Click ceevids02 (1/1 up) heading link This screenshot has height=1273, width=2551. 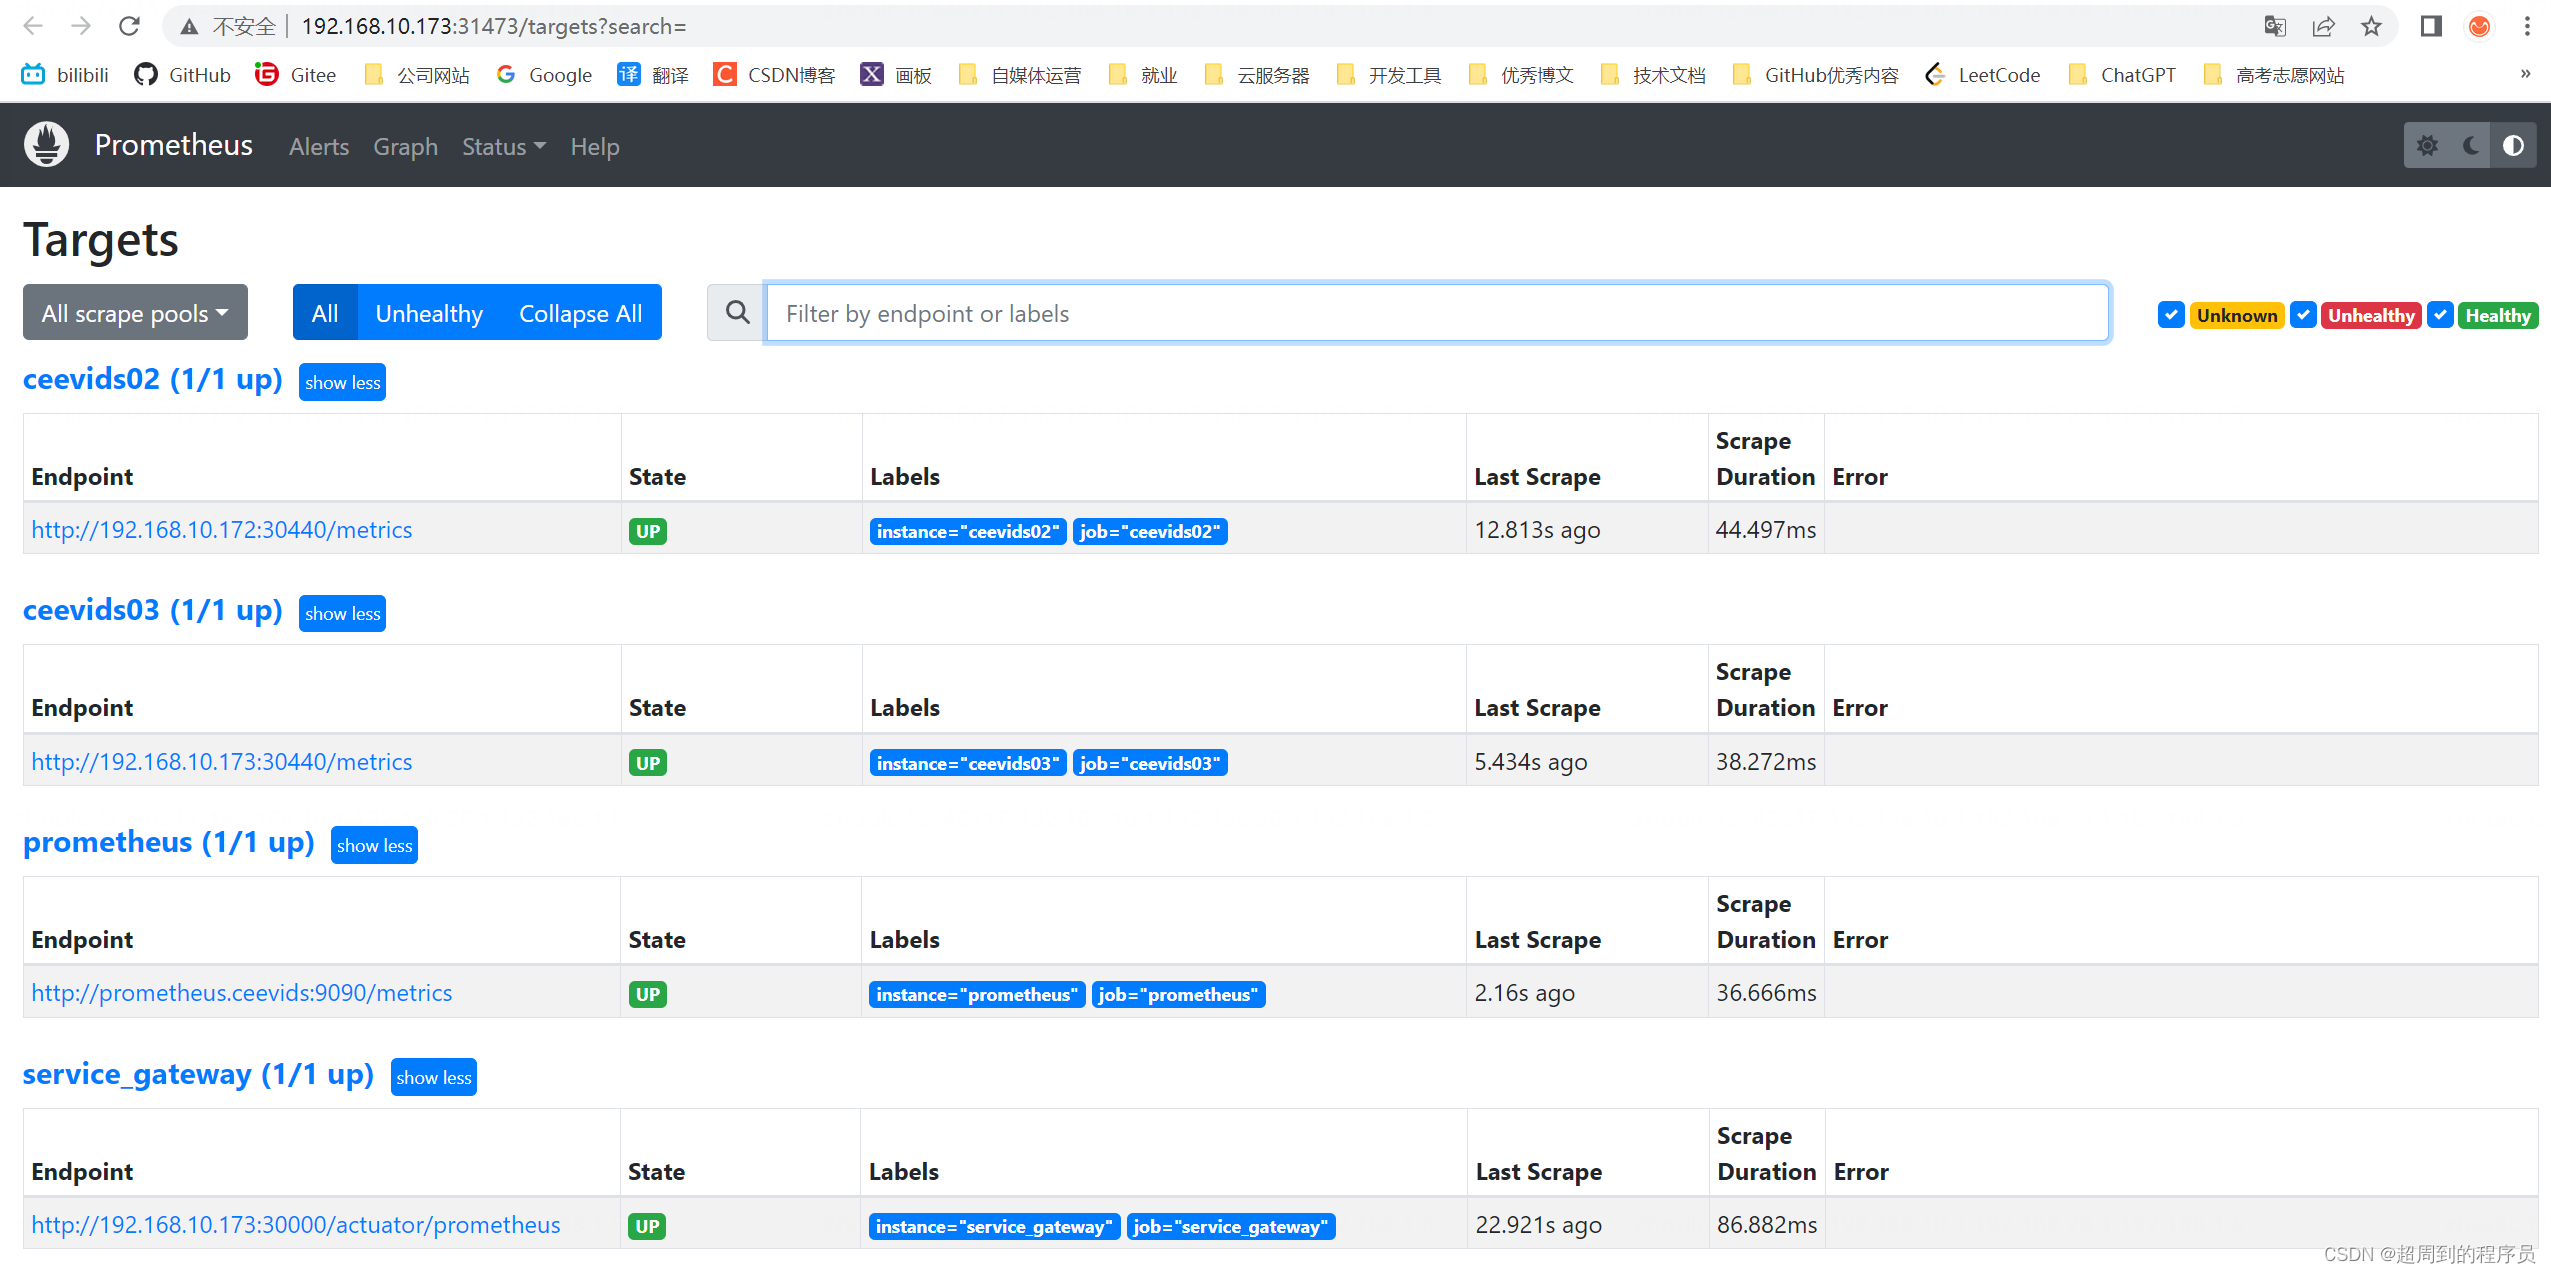pyautogui.click(x=153, y=379)
